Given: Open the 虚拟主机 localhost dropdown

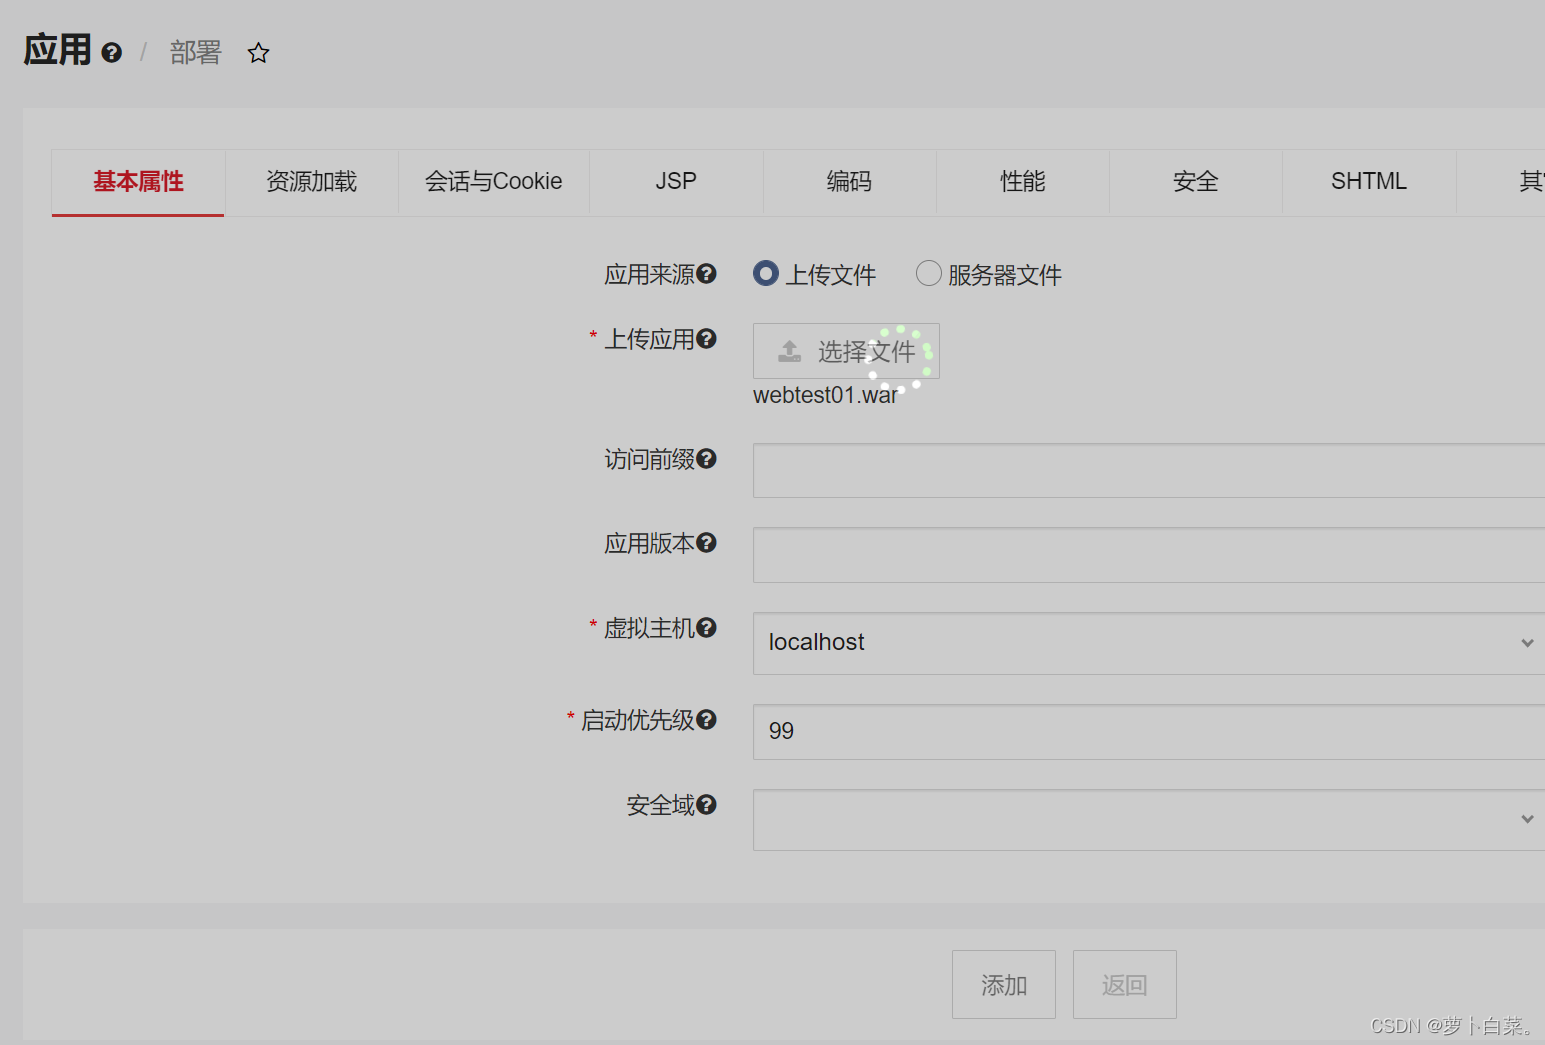Looking at the screenshot, I should tap(1527, 643).
